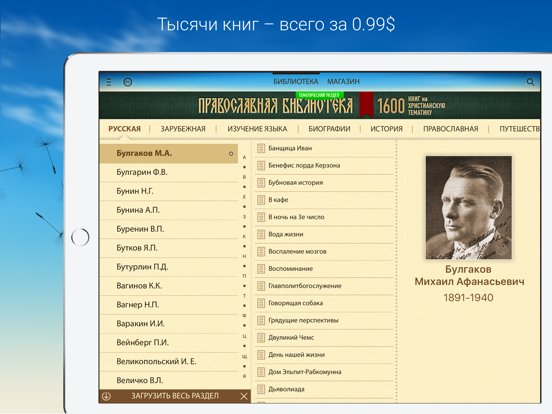Open book icon for Бенефис лорда Керзона

261,165
